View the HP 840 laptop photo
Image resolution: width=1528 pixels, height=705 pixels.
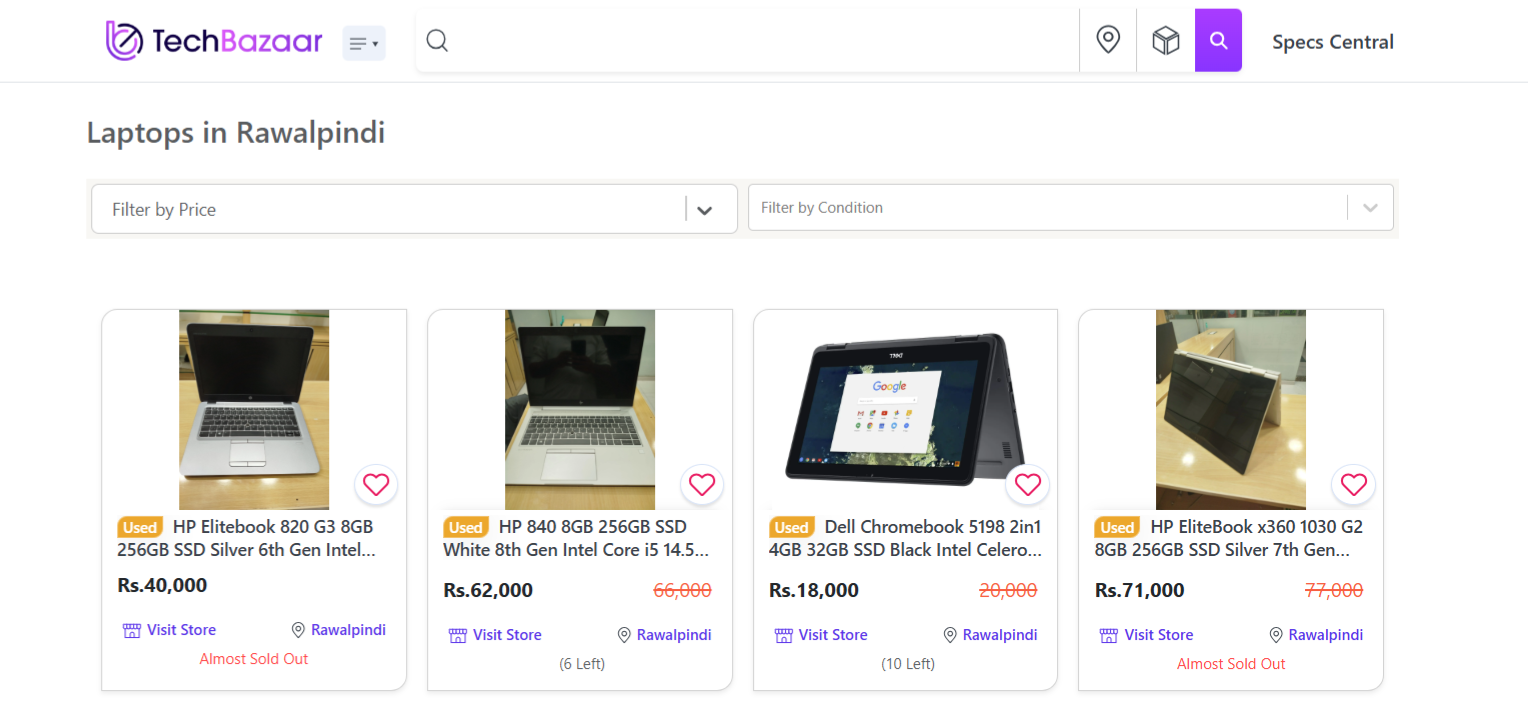[x=580, y=410]
